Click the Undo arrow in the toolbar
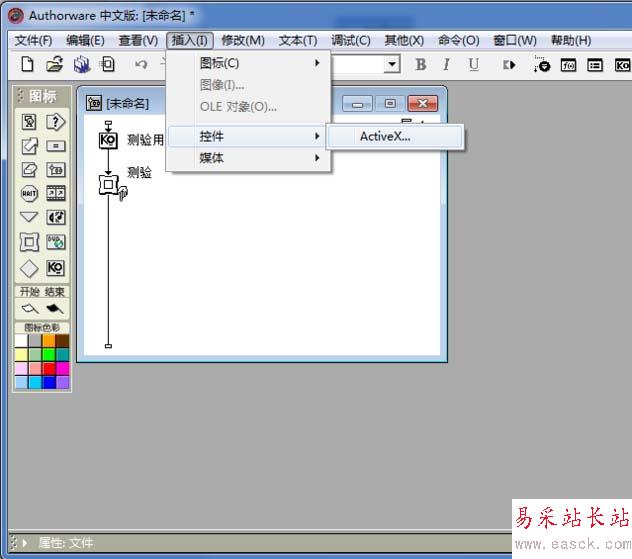 [141, 64]
